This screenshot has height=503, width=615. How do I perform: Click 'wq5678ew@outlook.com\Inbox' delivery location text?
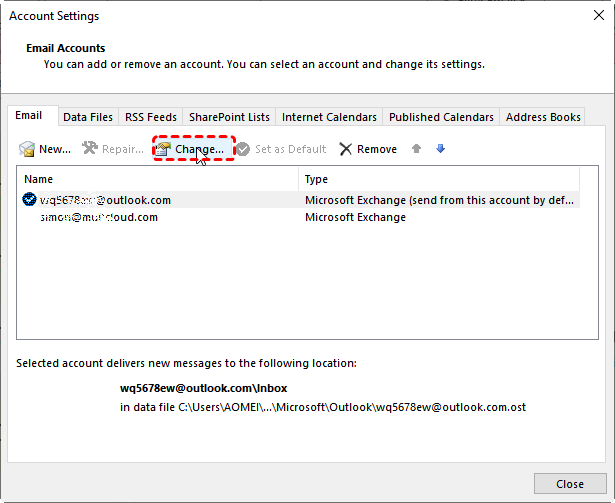point(204,388)
